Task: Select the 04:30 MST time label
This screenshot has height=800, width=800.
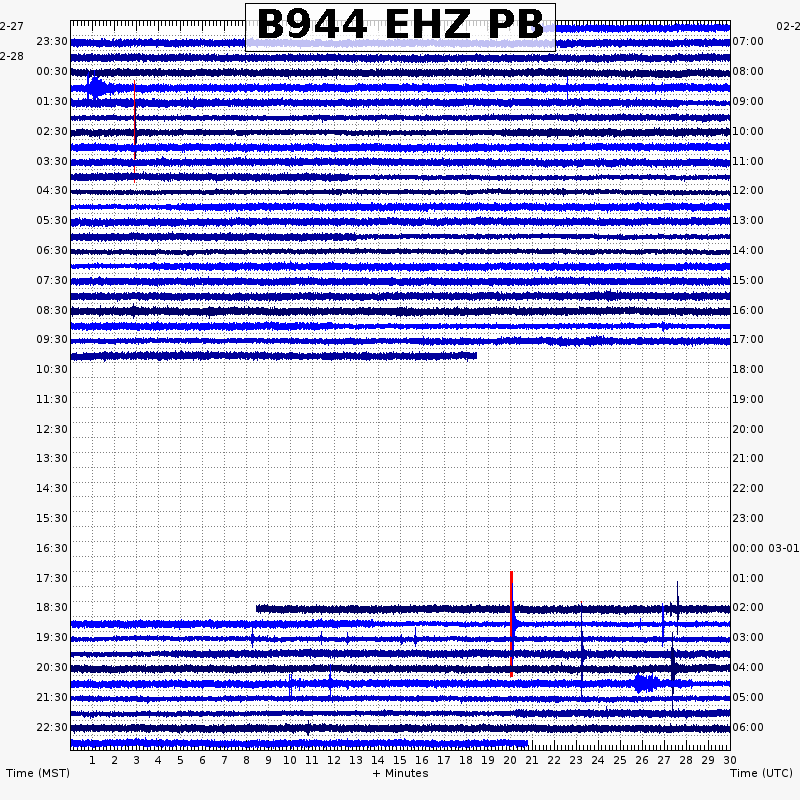Action: pyautogui.click(x=52, y=191)
